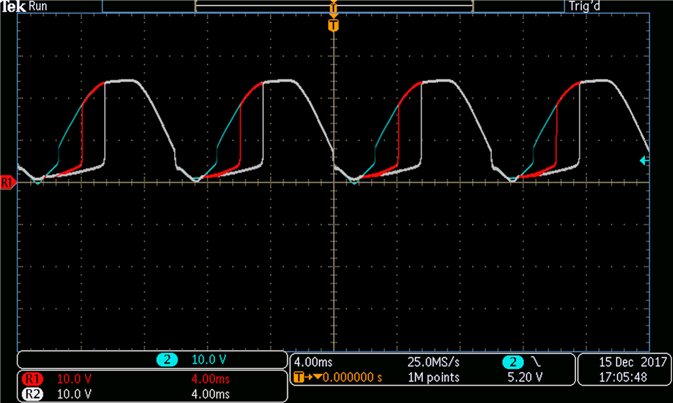Click the Trig'd trigger status label
Image resolution: width=673 pixels, height=403 pixels.
click(584, 6)
